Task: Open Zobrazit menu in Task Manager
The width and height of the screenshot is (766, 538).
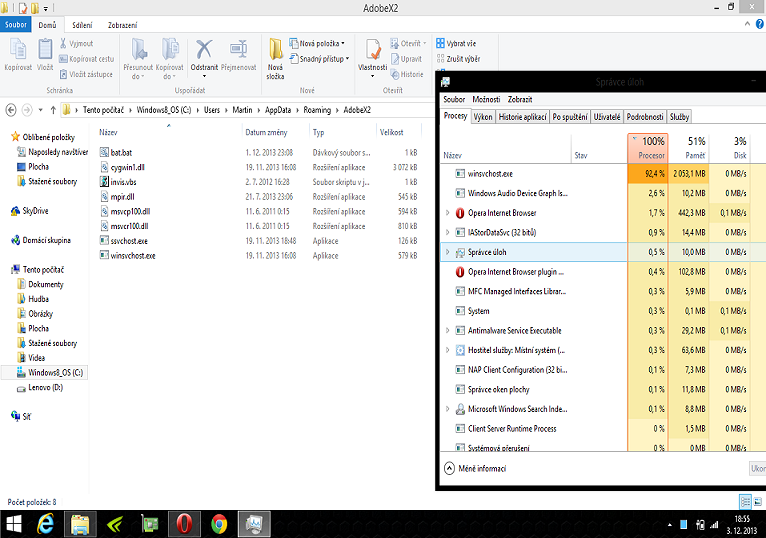Action: click(520, 99)
